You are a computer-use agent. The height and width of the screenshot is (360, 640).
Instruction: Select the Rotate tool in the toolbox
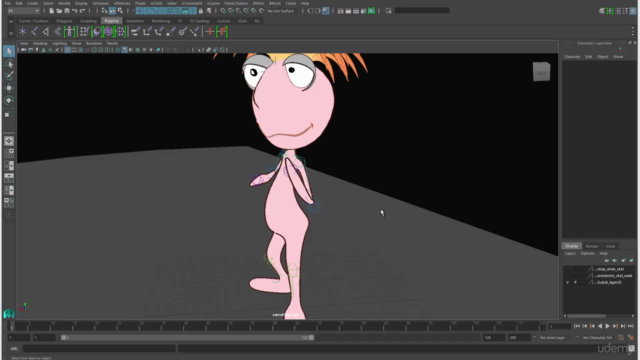coord(9,100)
